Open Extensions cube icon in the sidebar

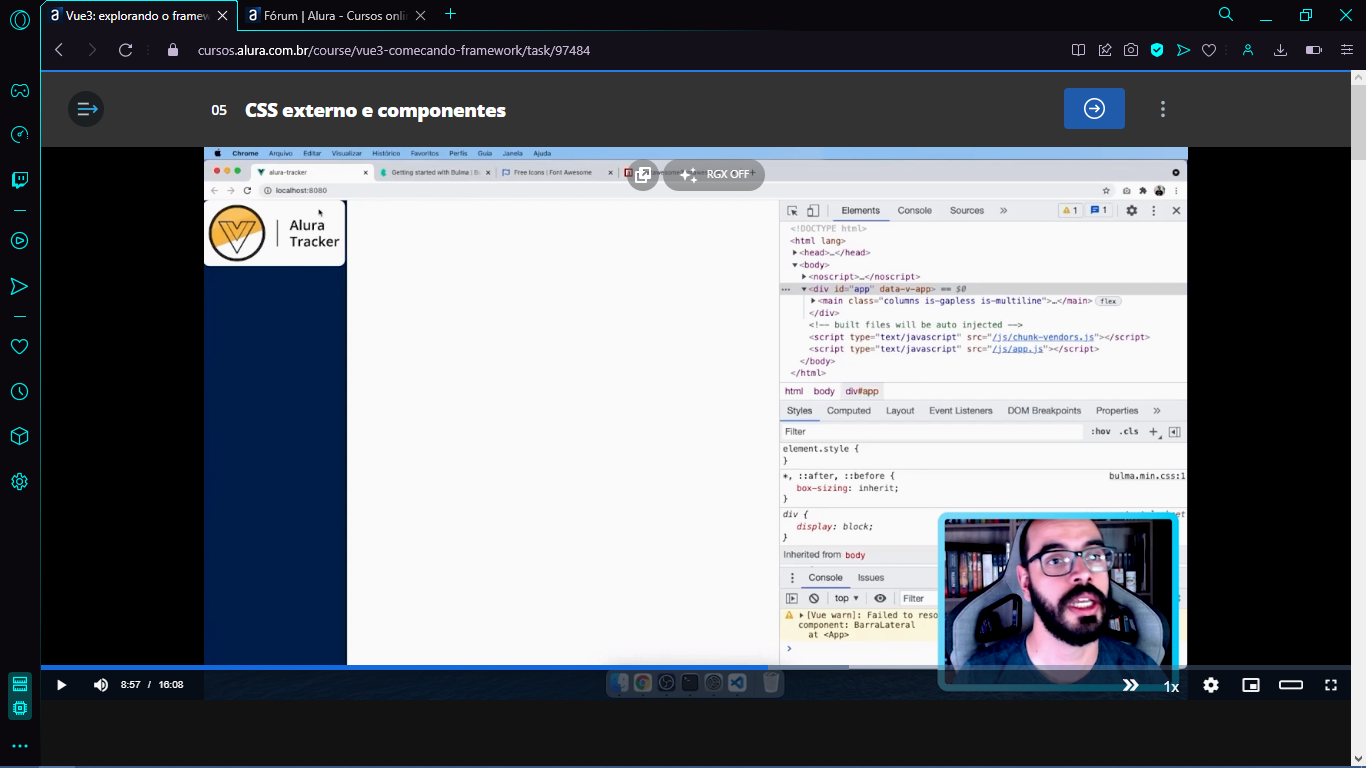pos(19,437)
